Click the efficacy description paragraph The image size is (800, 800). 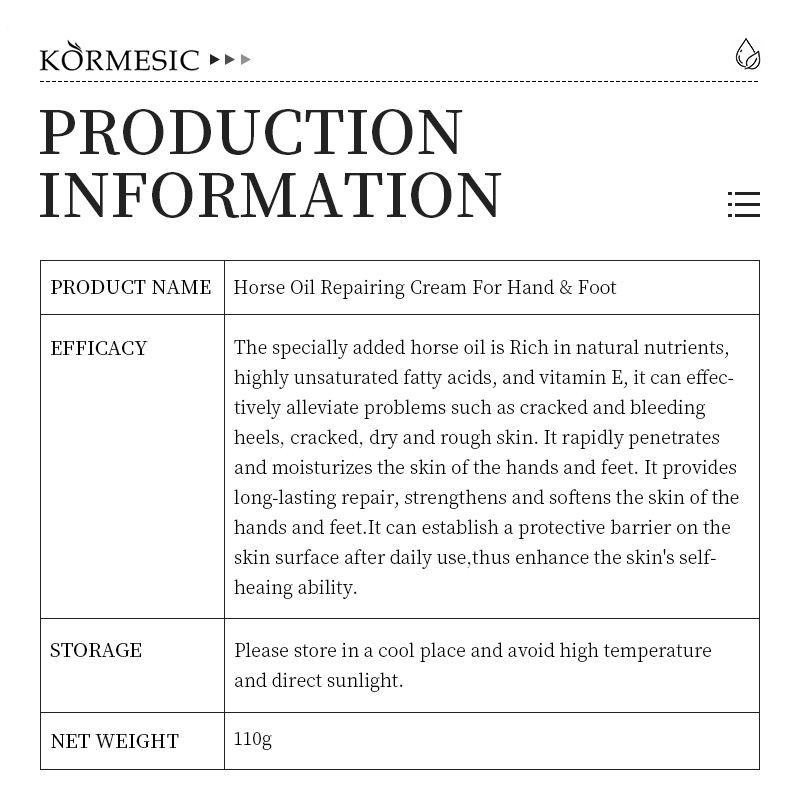(486, 467)
